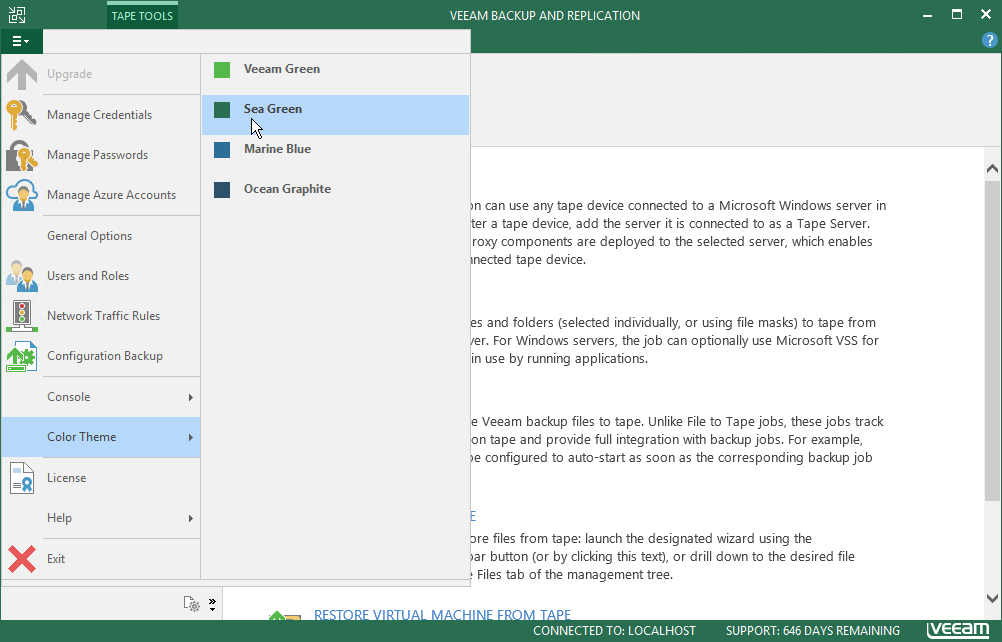Click the navigation pane overflow chevron
Image resolution: width=1002 pixels, height=642 pixels.
[212, 604]
